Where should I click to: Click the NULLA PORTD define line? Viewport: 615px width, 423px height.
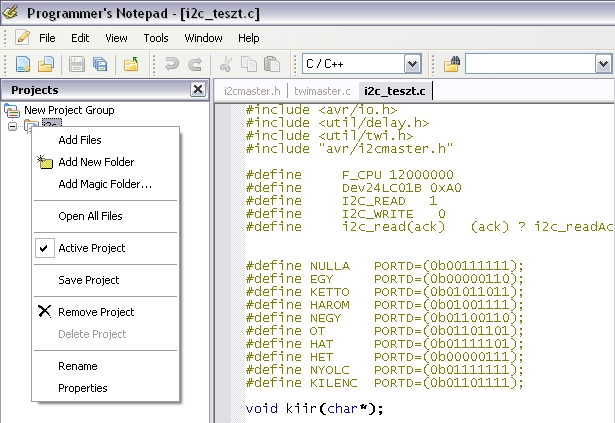[384, 266]
